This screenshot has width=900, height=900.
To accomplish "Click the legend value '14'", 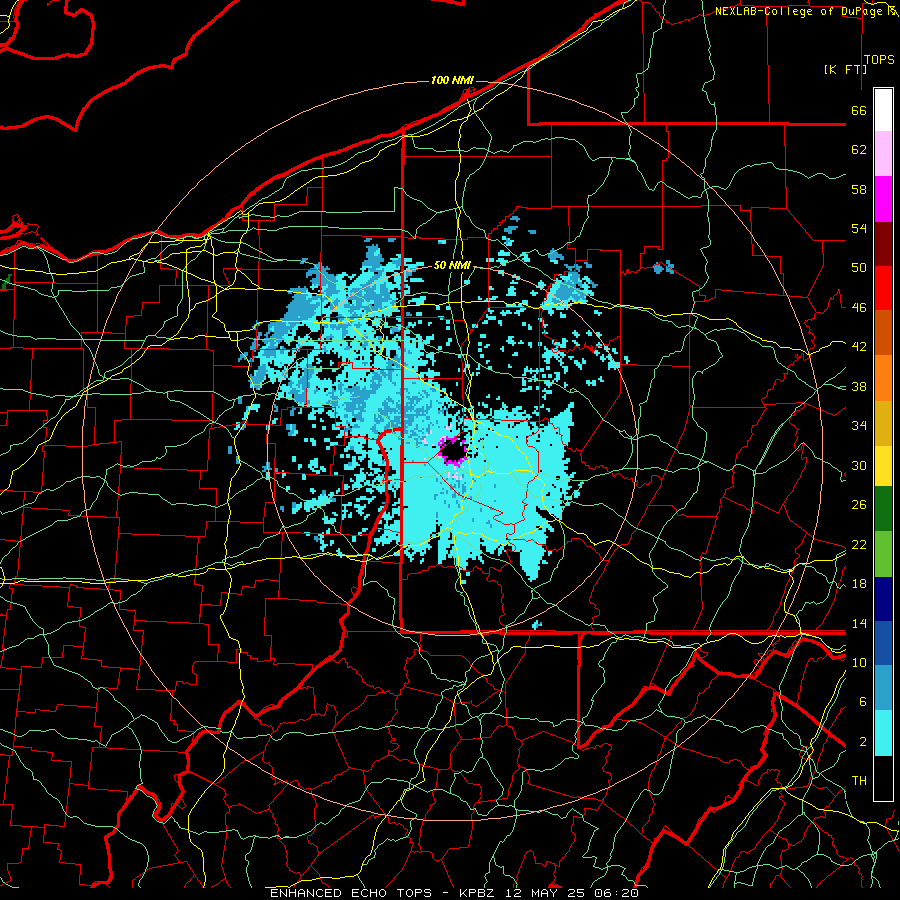I will click(859, 623).
